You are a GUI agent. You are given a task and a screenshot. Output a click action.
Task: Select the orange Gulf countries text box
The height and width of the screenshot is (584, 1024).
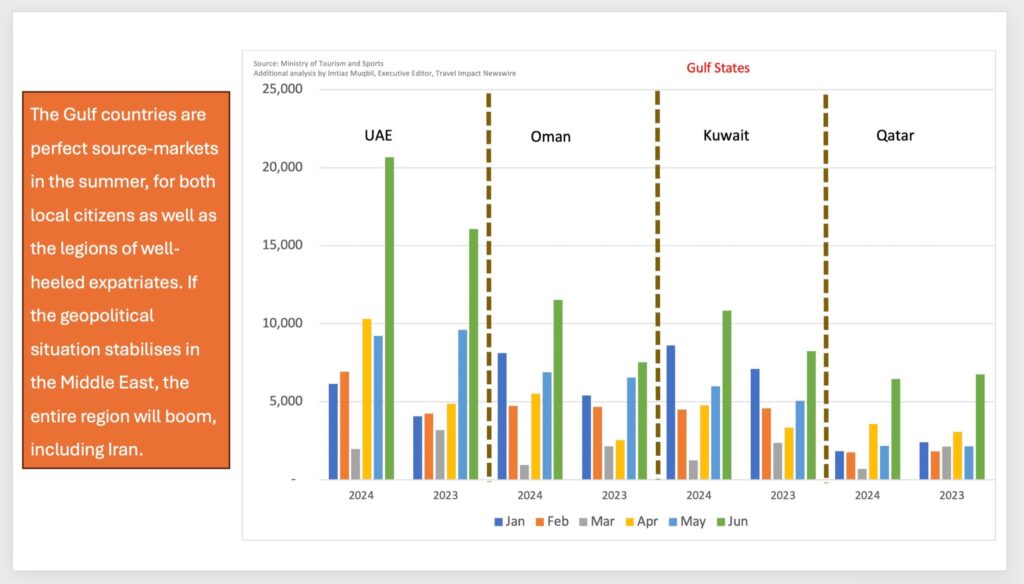point(126,280)
